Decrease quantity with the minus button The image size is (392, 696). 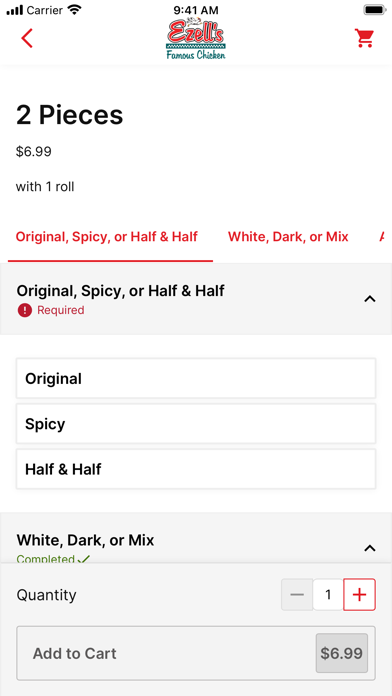coord(297,595)
